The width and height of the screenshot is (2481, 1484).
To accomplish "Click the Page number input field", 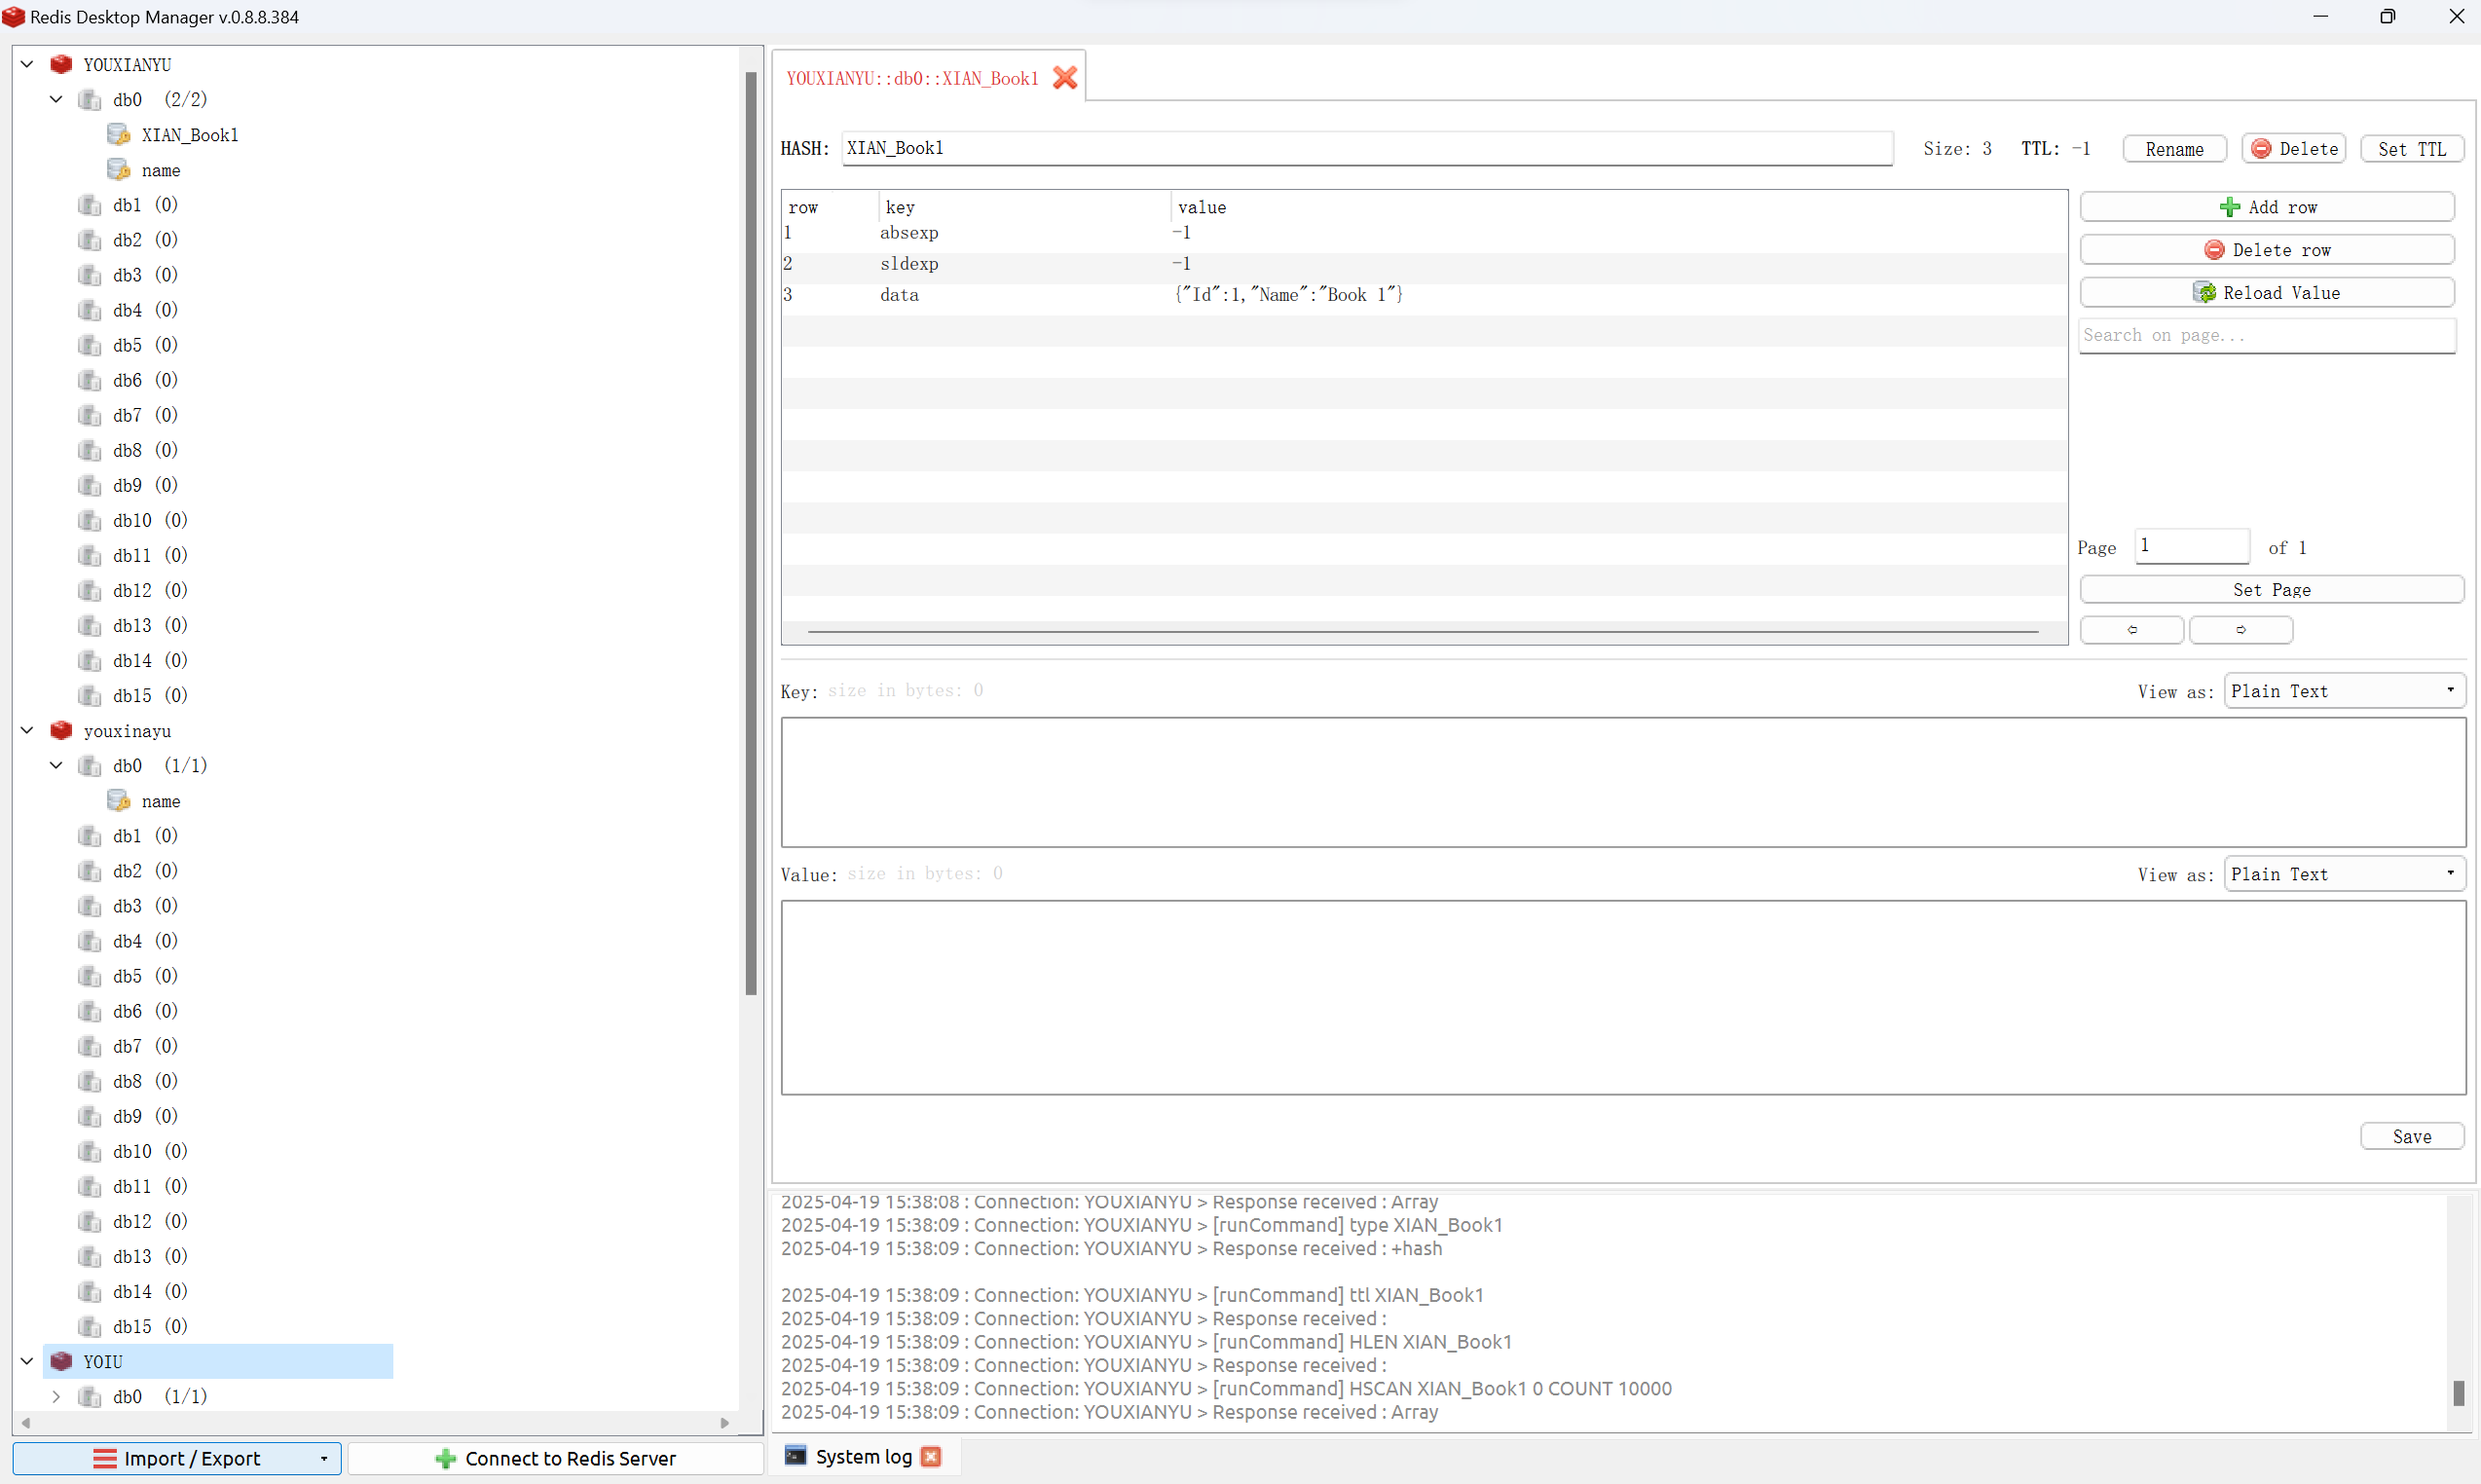I will pyautogui.click(x=2192, y=546).
